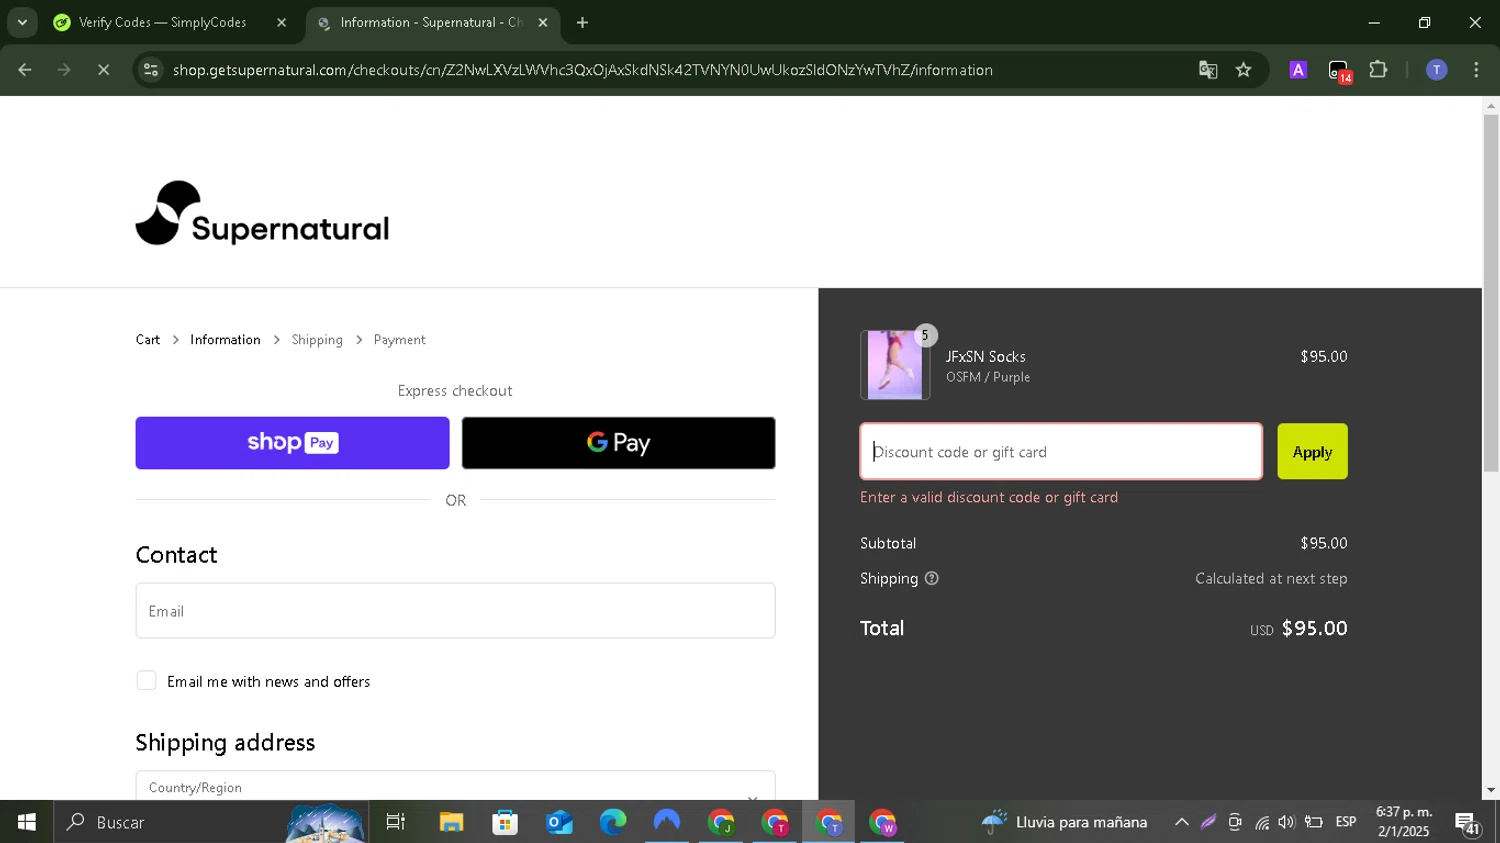Open the purple A extension
1500x843 pixels.
(1298, 70)
